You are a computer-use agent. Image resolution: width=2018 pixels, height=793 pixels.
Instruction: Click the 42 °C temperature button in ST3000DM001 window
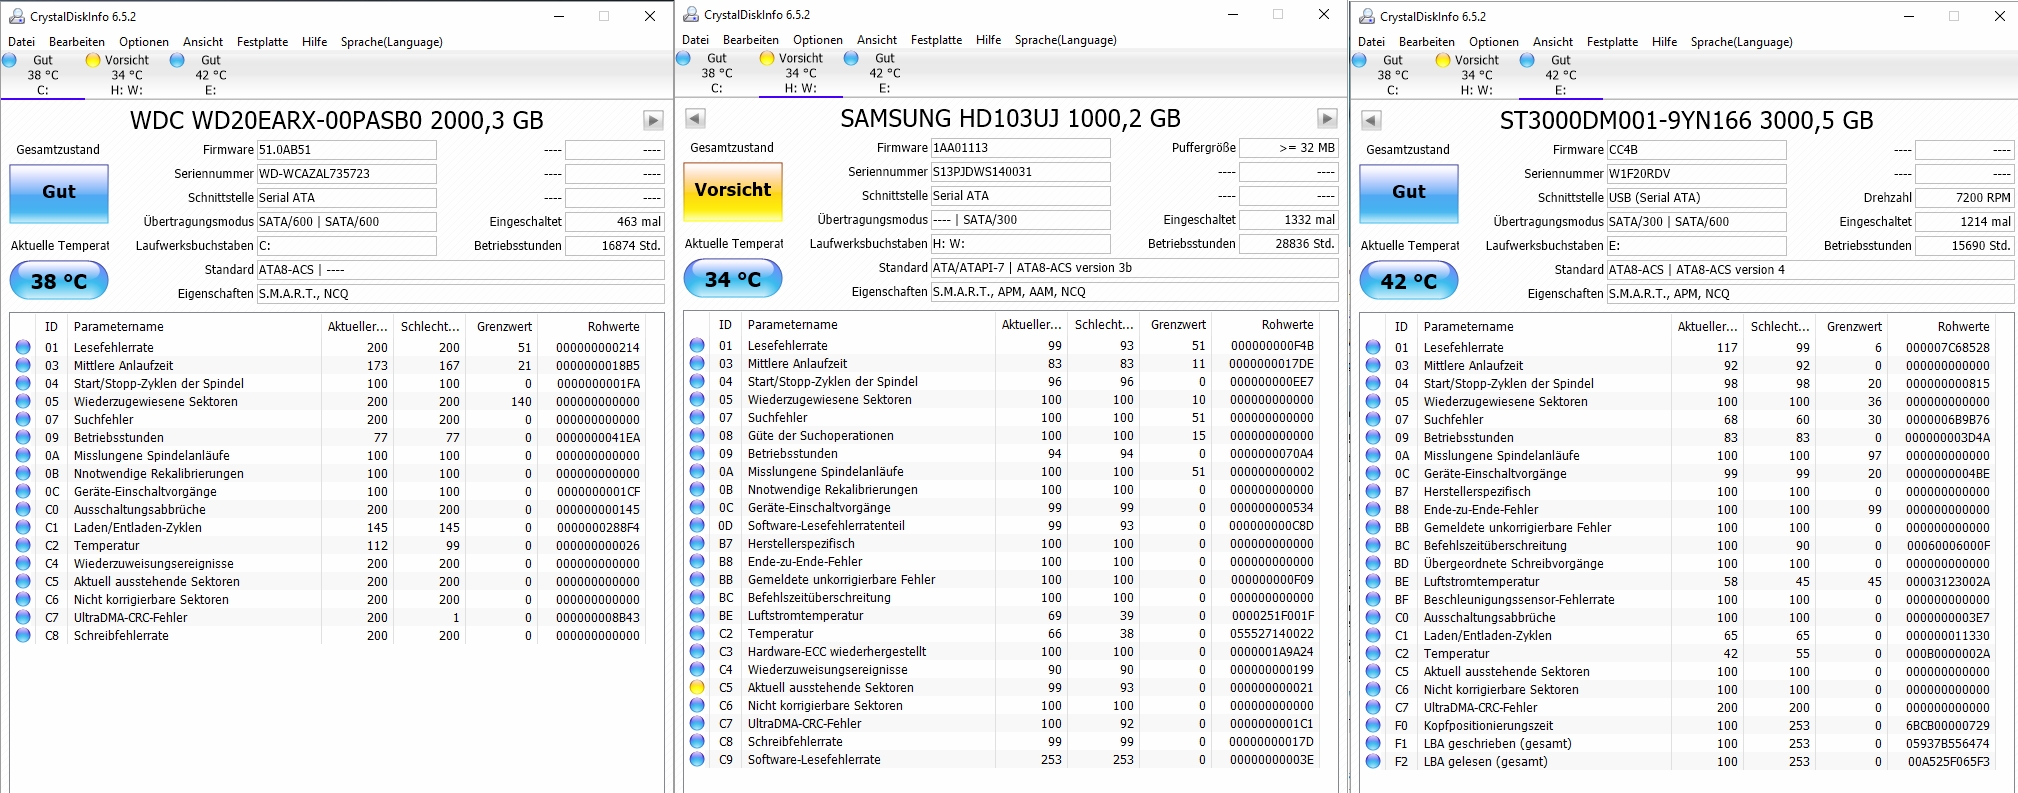tap(1409, 281)
